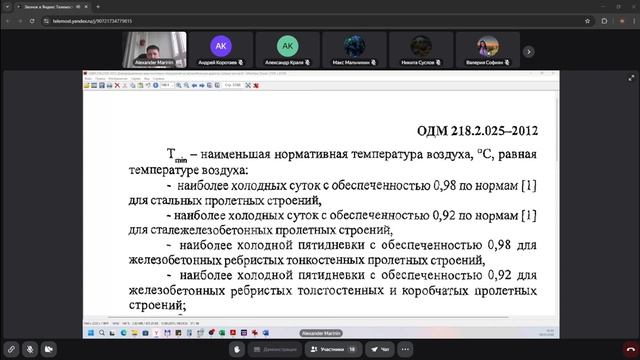
Task: Select Alexander Marinin's video thumbnail
Action: (x=154, y=50)
